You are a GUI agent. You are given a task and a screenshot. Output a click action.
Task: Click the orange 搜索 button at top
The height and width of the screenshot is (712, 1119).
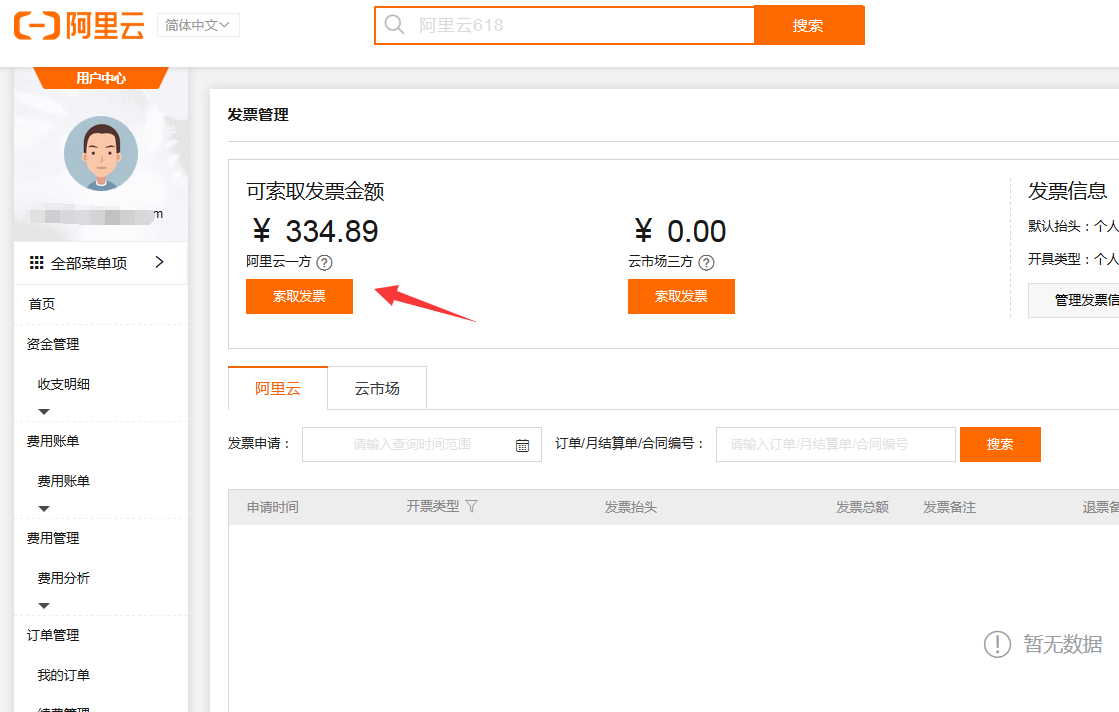click(808, 25)
